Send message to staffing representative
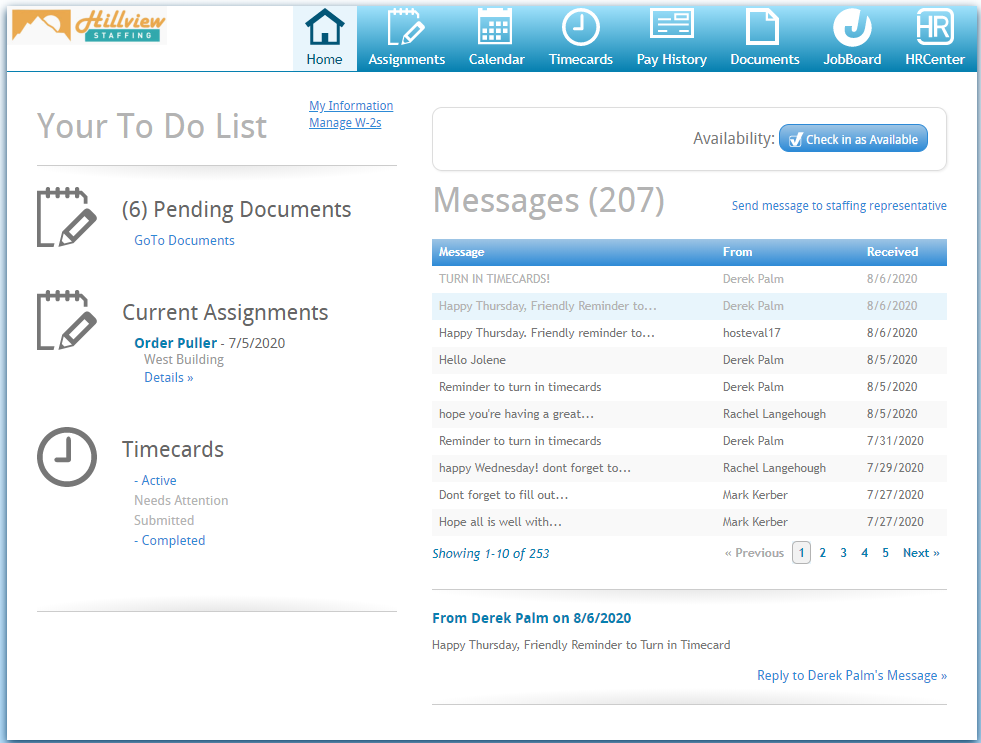The image size is (981, 743). (839, 206)
